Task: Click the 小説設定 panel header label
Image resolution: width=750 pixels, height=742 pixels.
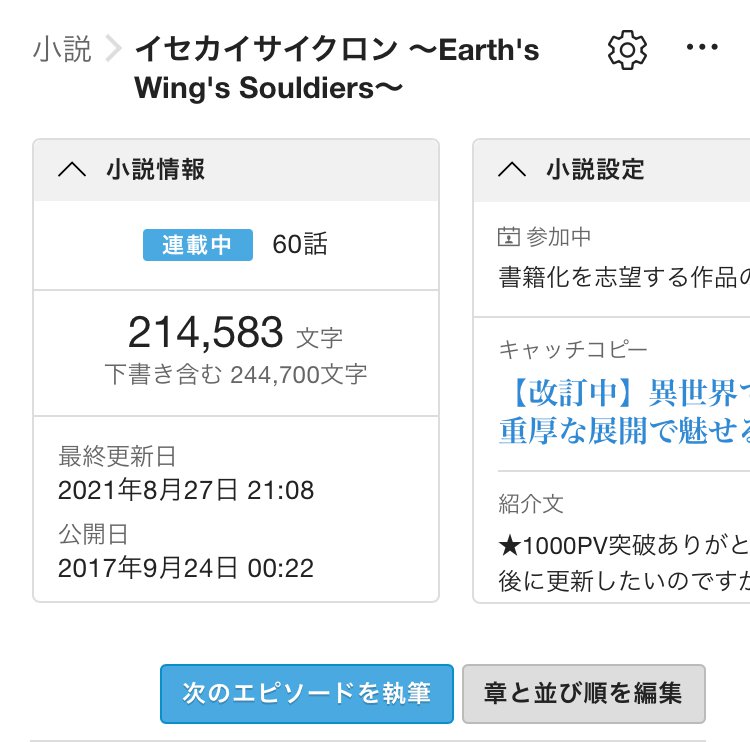Action: (595, 170)
